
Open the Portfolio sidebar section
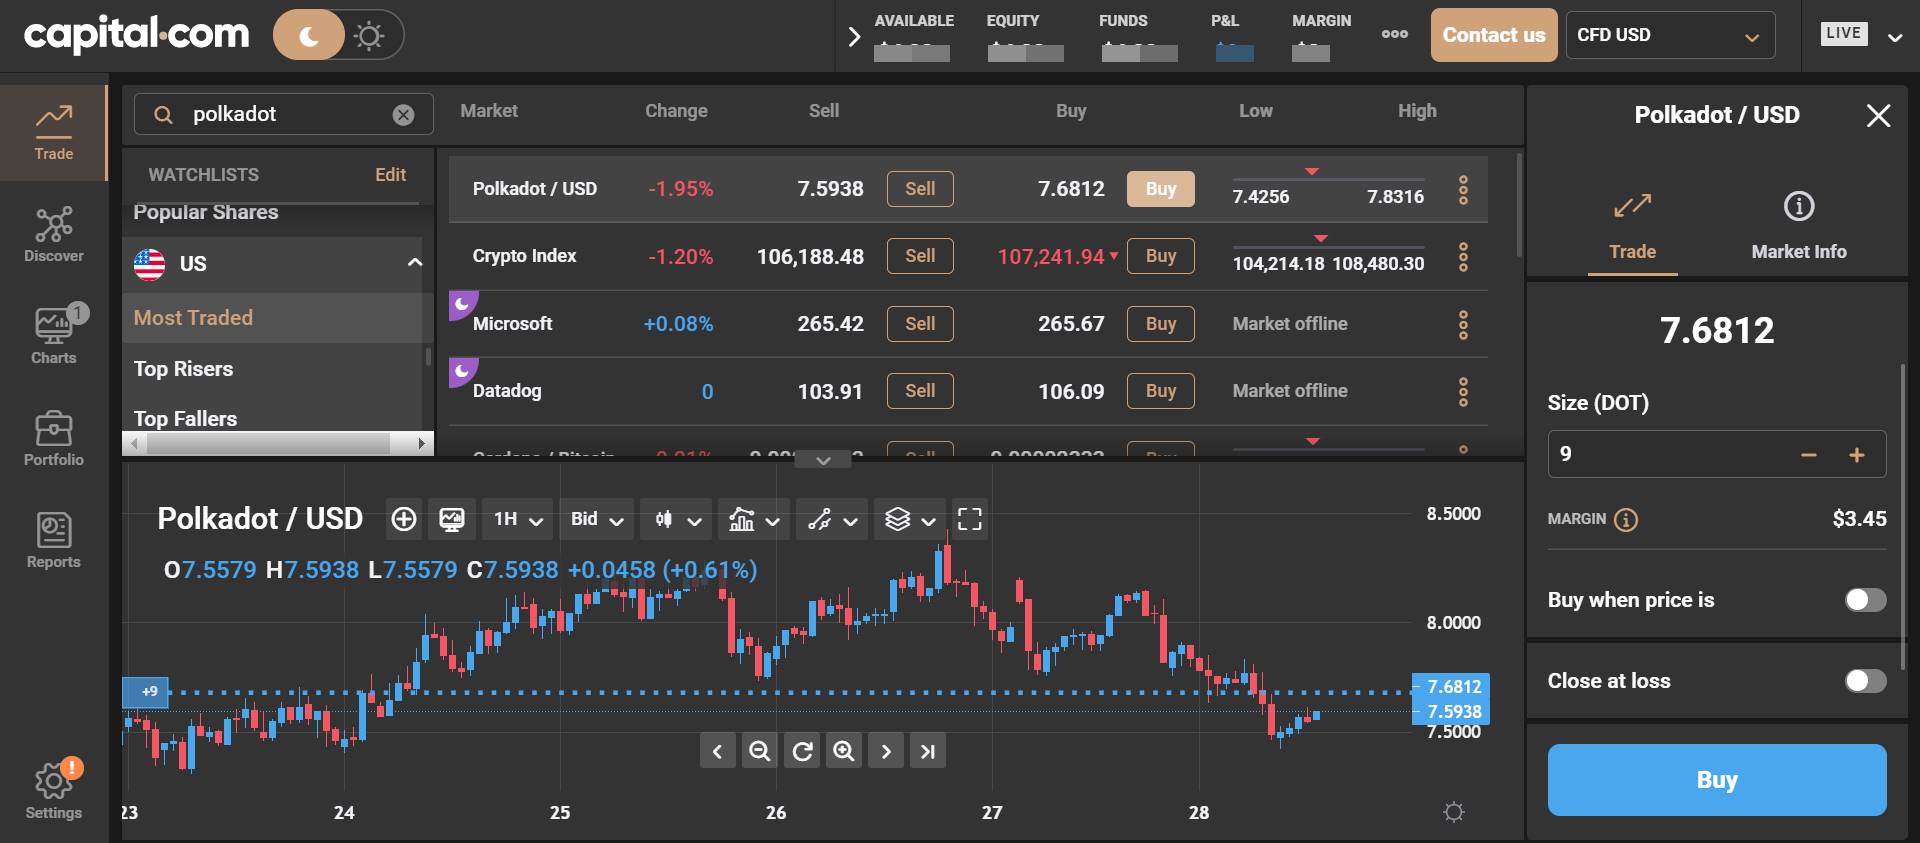pyautogui.click(x=53, y=438)
